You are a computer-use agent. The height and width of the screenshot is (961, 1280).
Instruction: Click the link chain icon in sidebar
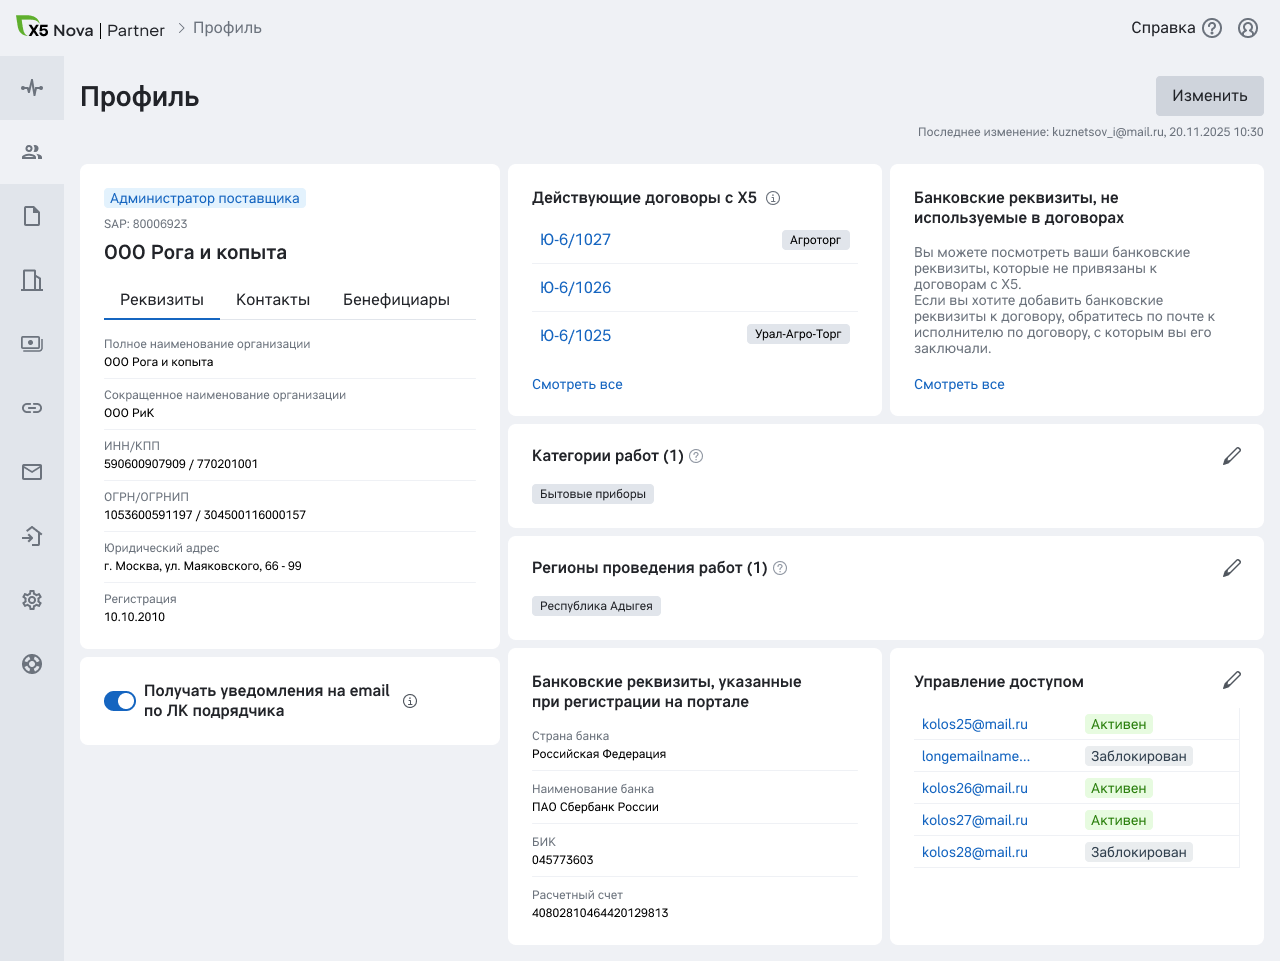tap(32, 408)
